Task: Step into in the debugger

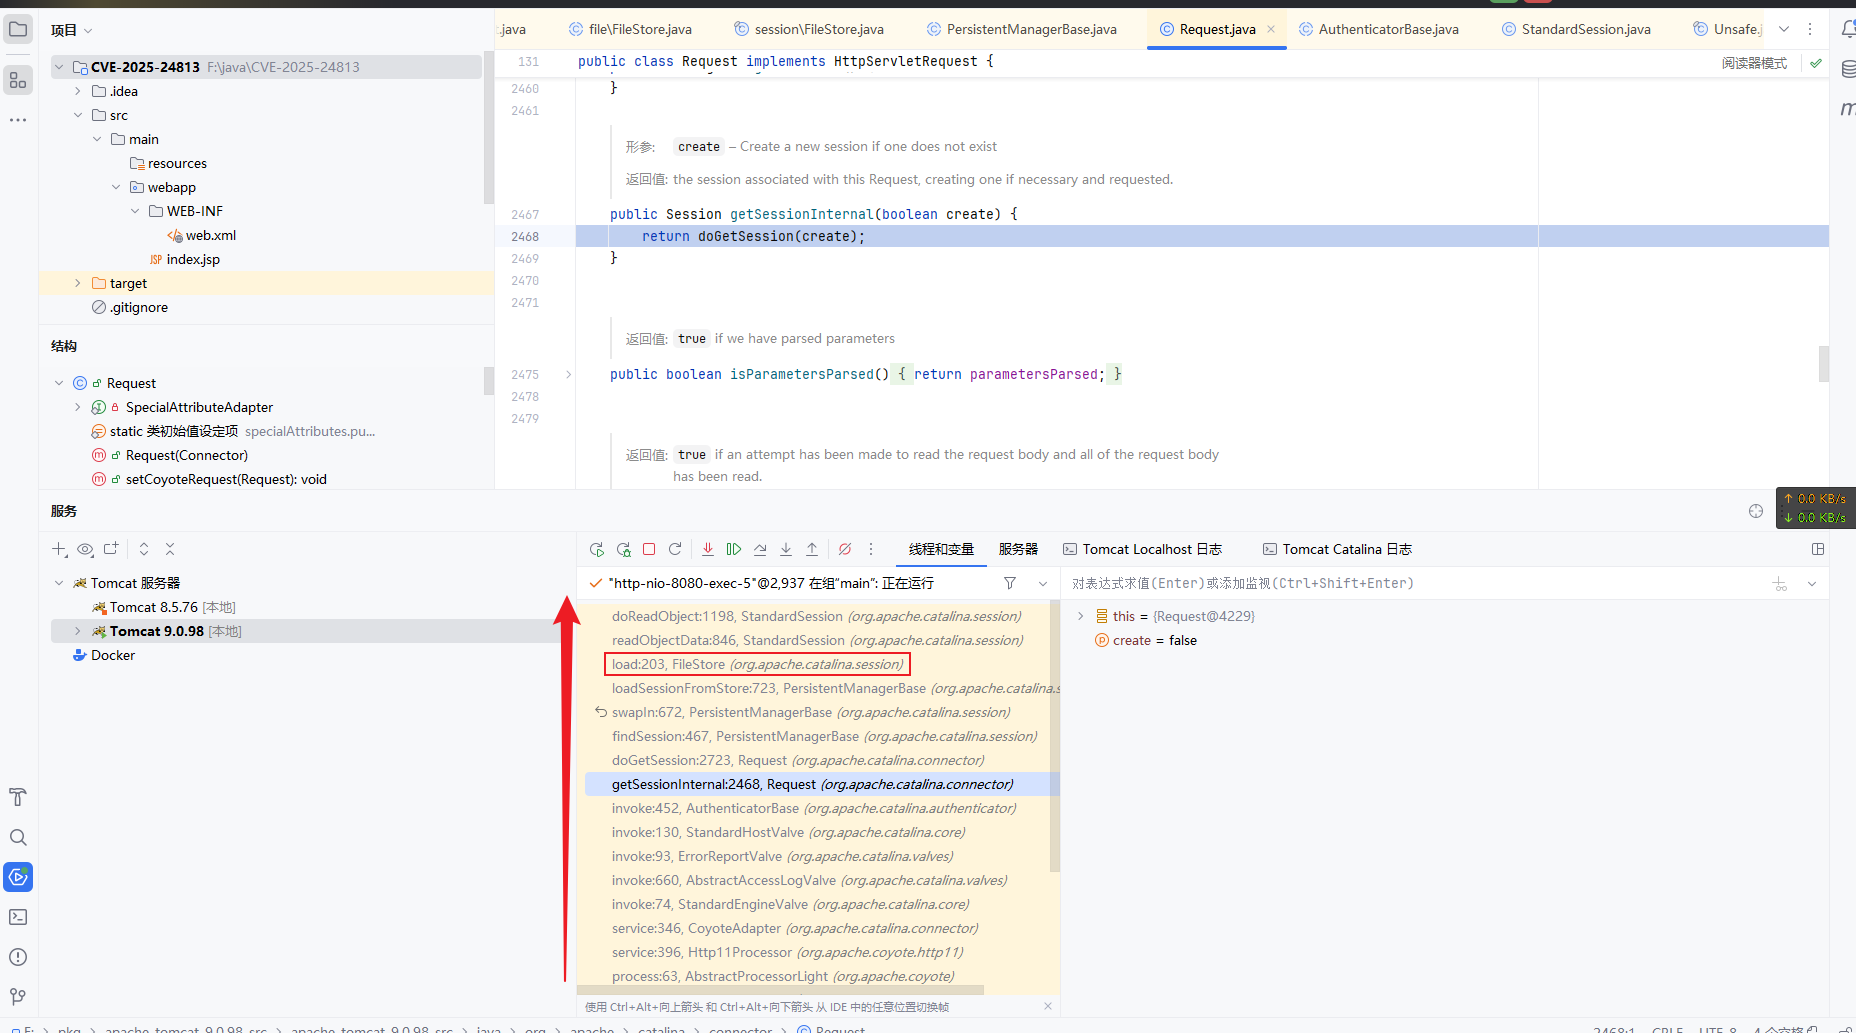Action: [x=786, y=549]
